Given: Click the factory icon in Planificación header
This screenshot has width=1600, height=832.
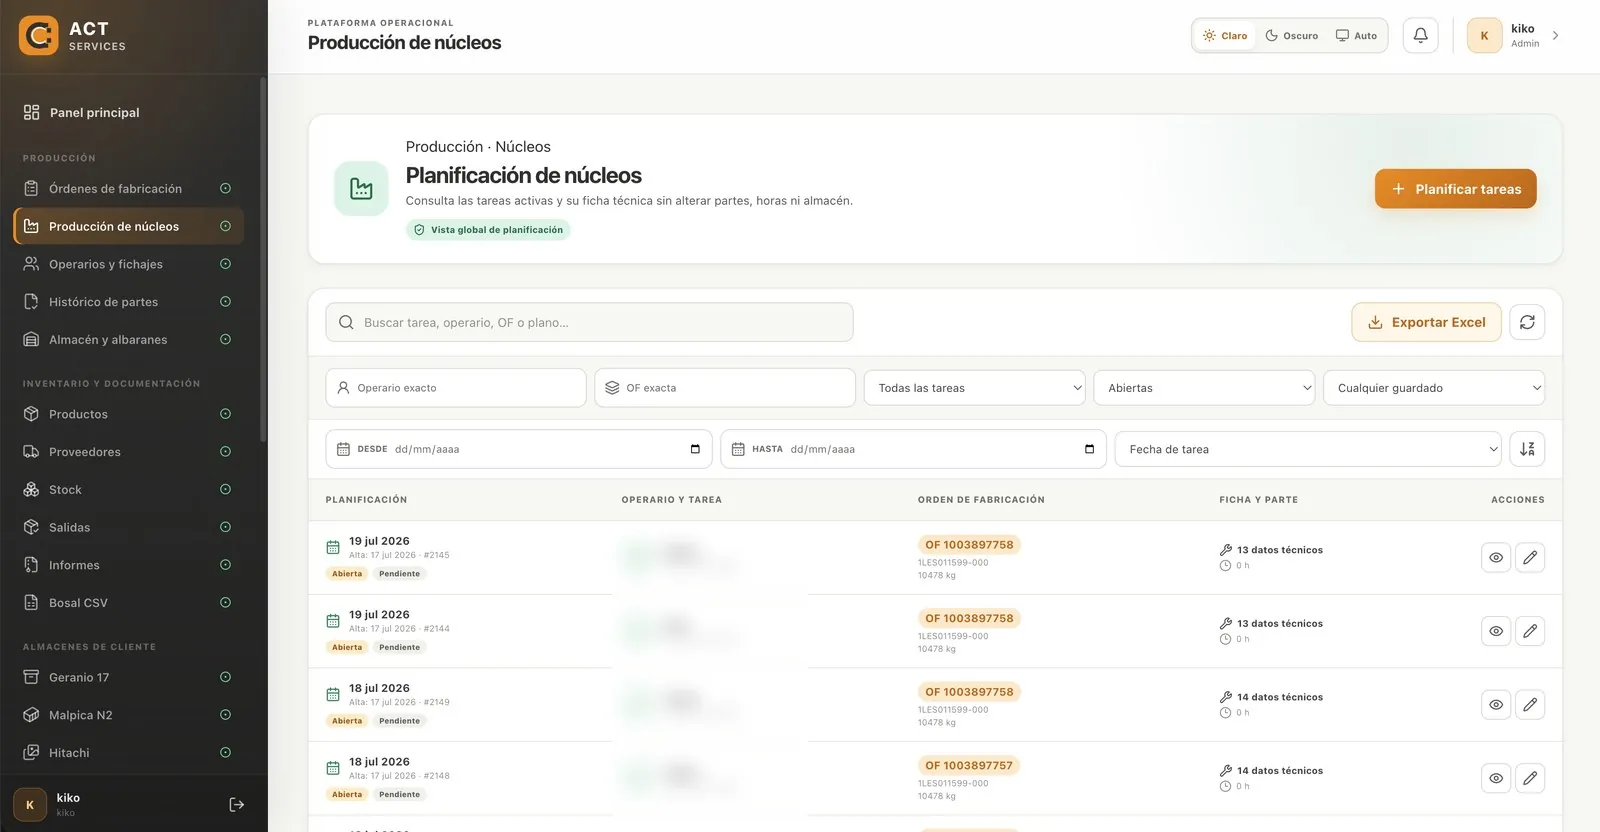Looking at the screenshot, I should coord(361,188).
